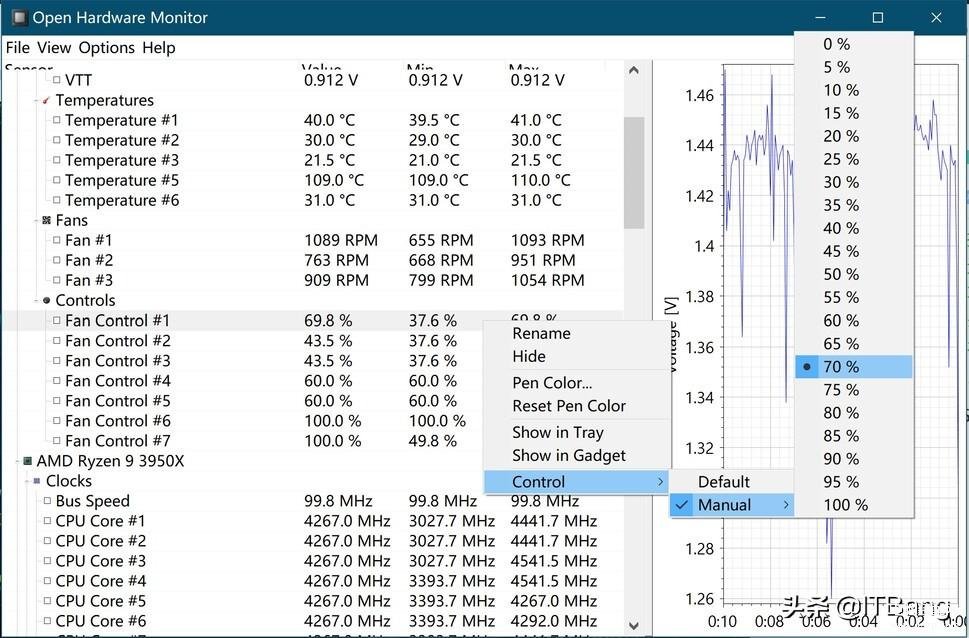The width and height of the screenshot is (969, 638).
Task: Select Pen Color... menu entry
Action: (x=577, y=383)
